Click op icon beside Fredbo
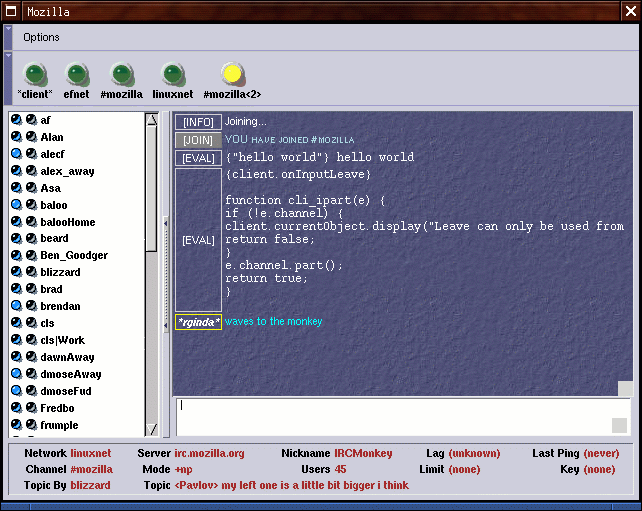Viewport: 642px width, 511px height. pyautogui.click(x=16, y=407)
